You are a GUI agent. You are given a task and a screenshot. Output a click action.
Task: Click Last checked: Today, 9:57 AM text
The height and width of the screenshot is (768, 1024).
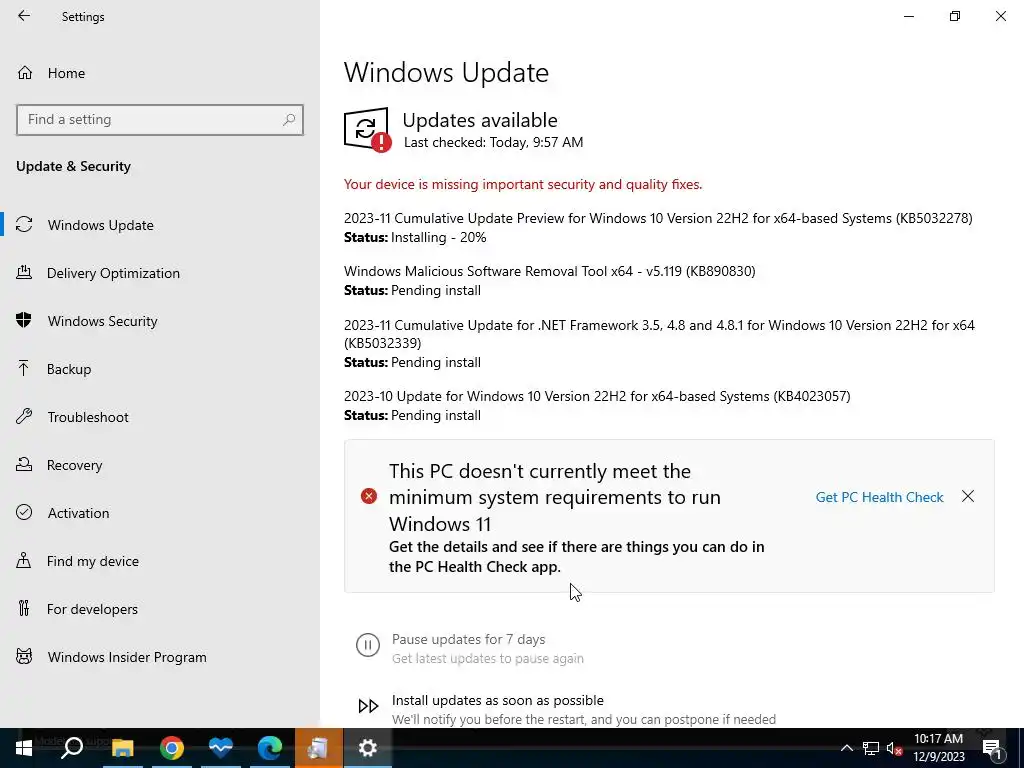[493, 142]
